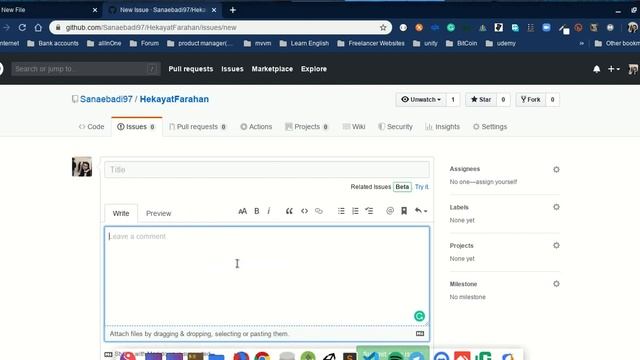
Task: Open the BitCoin bookmark folder
Action: (461, 43)
